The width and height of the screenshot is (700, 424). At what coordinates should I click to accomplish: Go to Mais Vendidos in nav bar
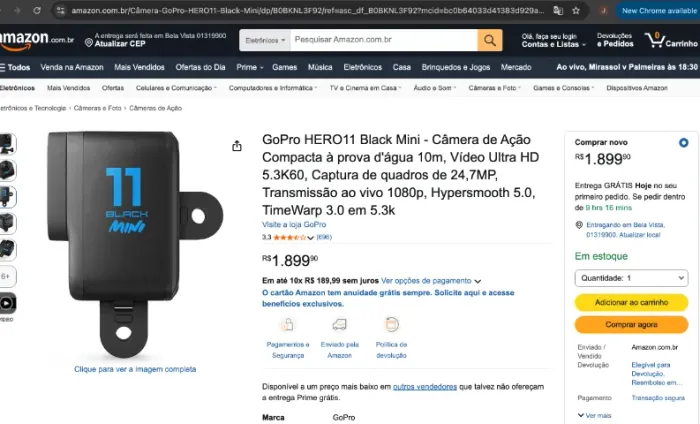(x=139, y=67)
